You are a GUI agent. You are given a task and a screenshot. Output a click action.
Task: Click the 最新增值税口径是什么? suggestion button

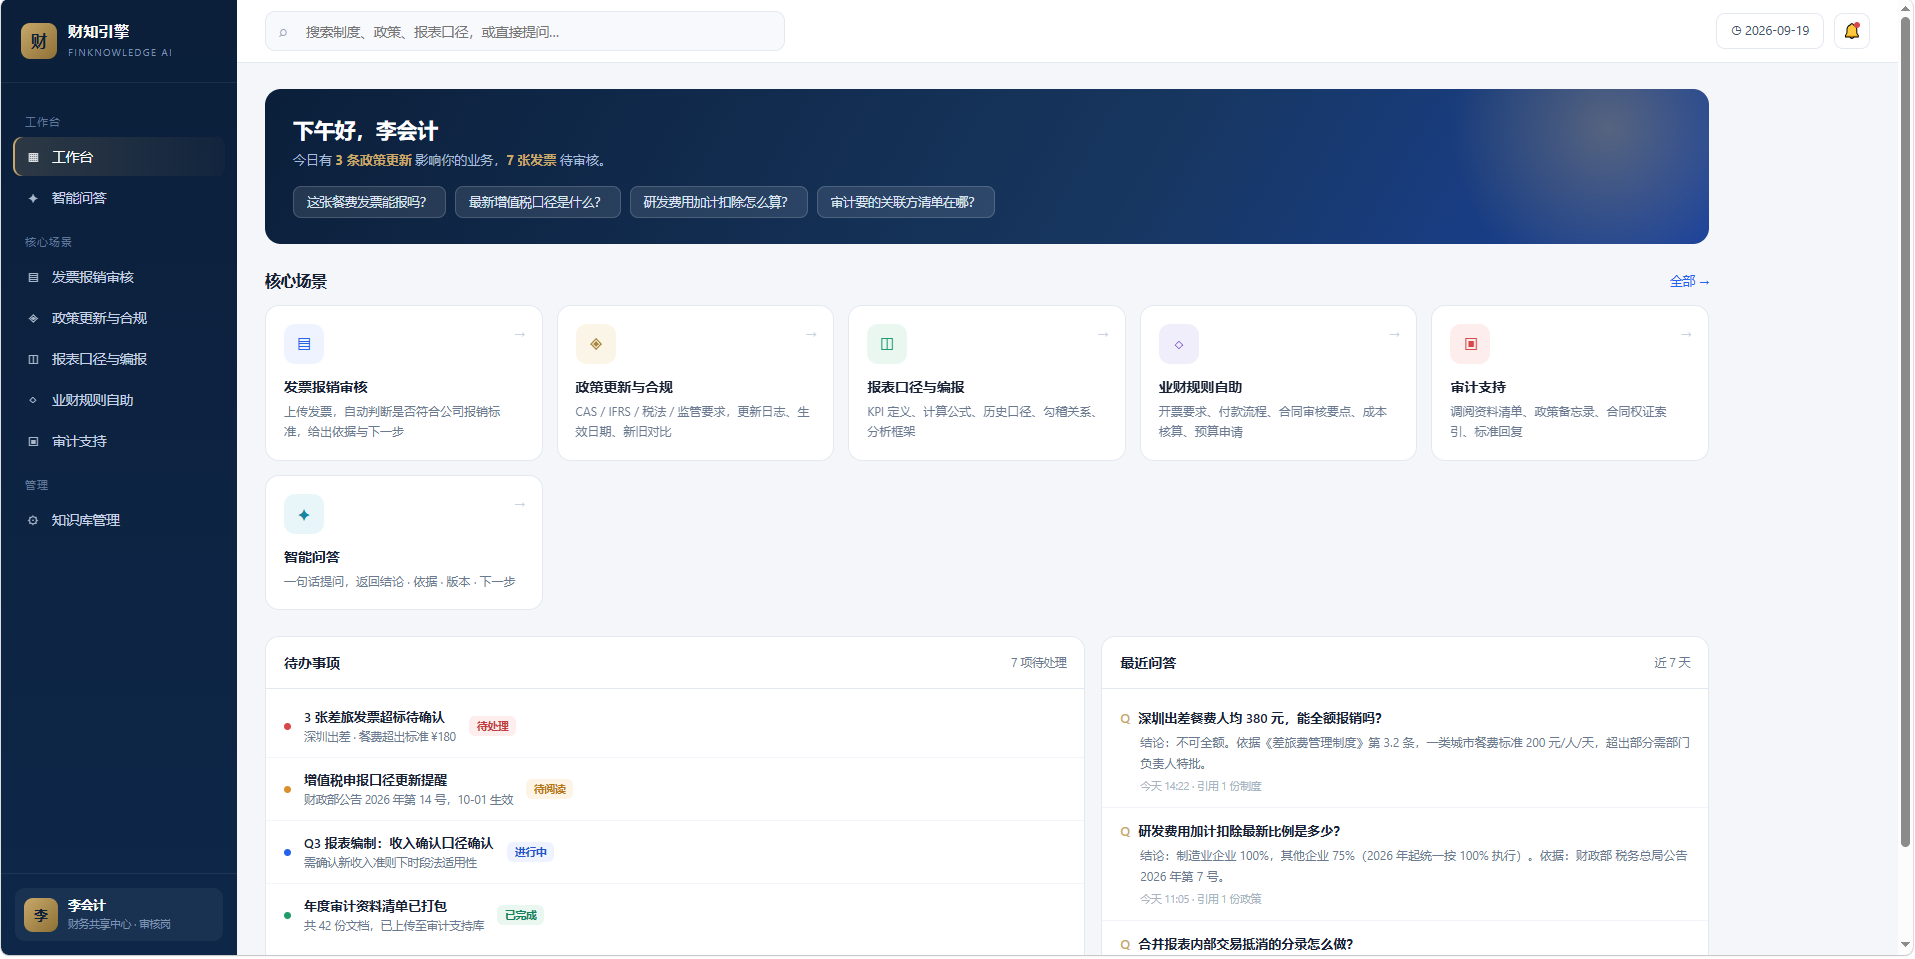click(538, 202)
